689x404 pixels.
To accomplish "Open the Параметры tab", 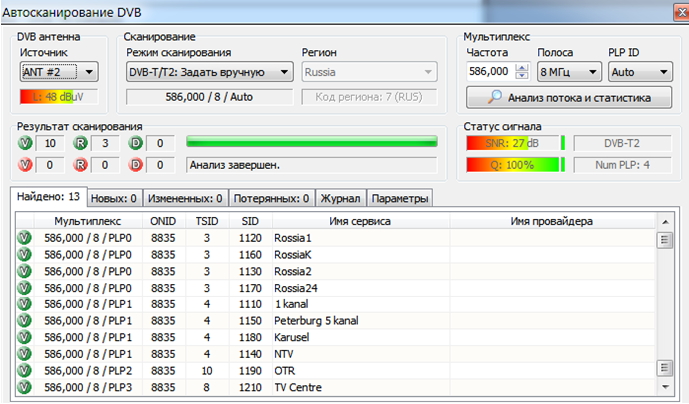I will coord(400,198).
